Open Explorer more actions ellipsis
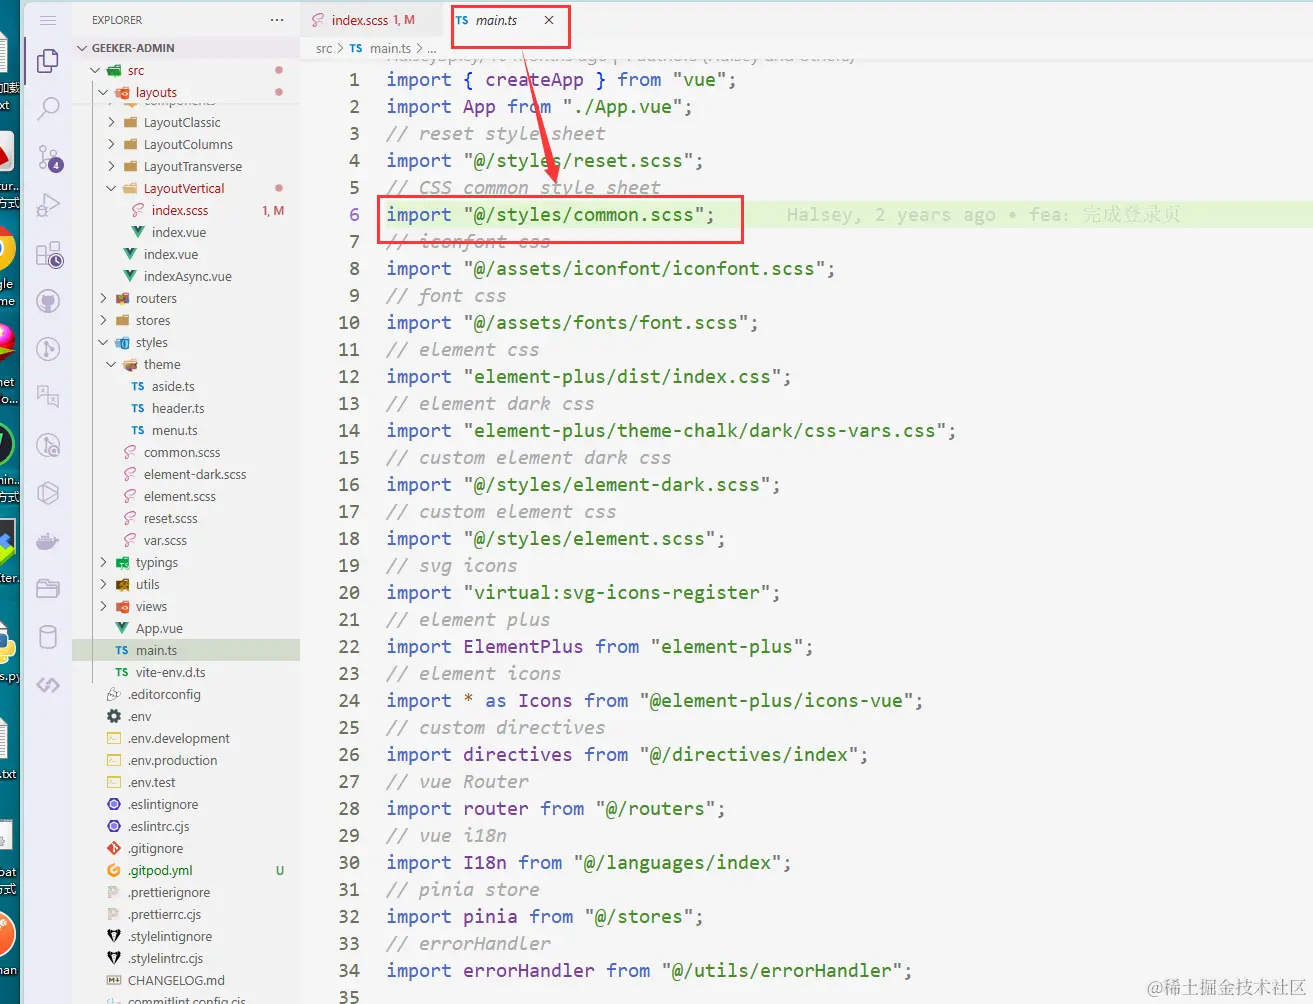 coord(277,20)
